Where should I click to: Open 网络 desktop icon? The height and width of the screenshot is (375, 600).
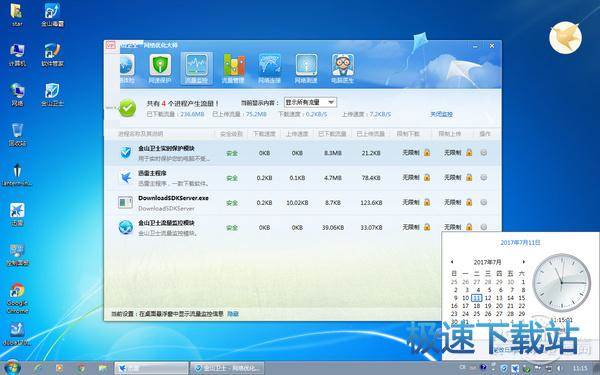(17, 95)
